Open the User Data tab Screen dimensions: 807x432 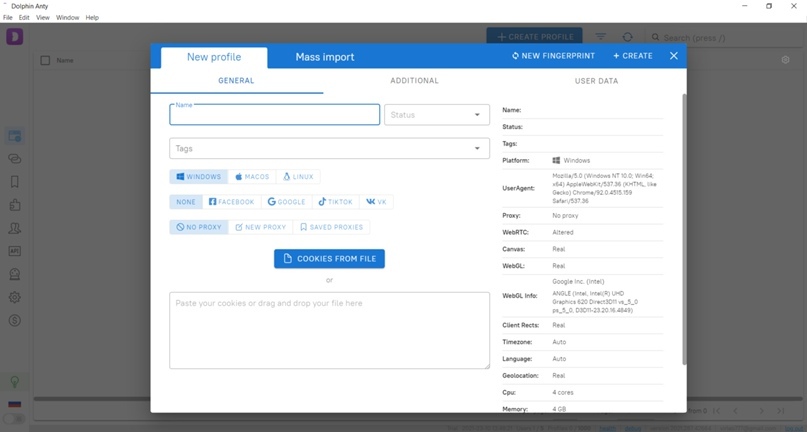[596, 81]
